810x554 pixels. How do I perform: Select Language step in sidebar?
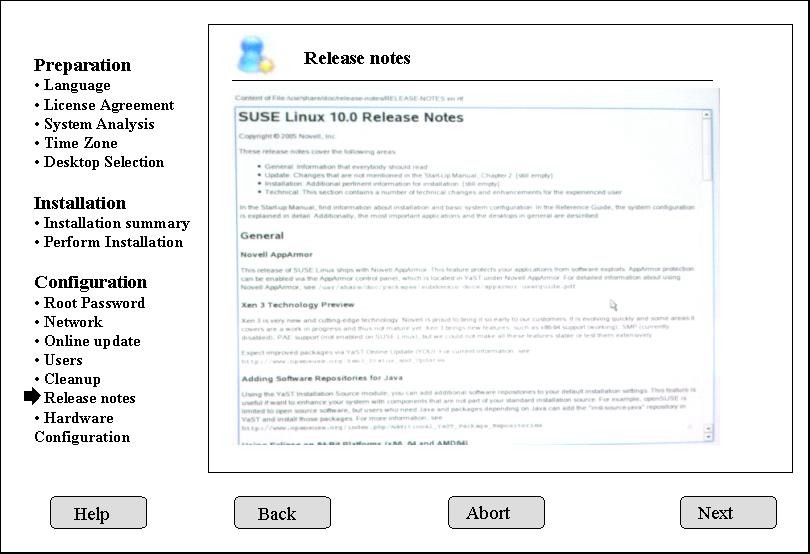[77, 85]
